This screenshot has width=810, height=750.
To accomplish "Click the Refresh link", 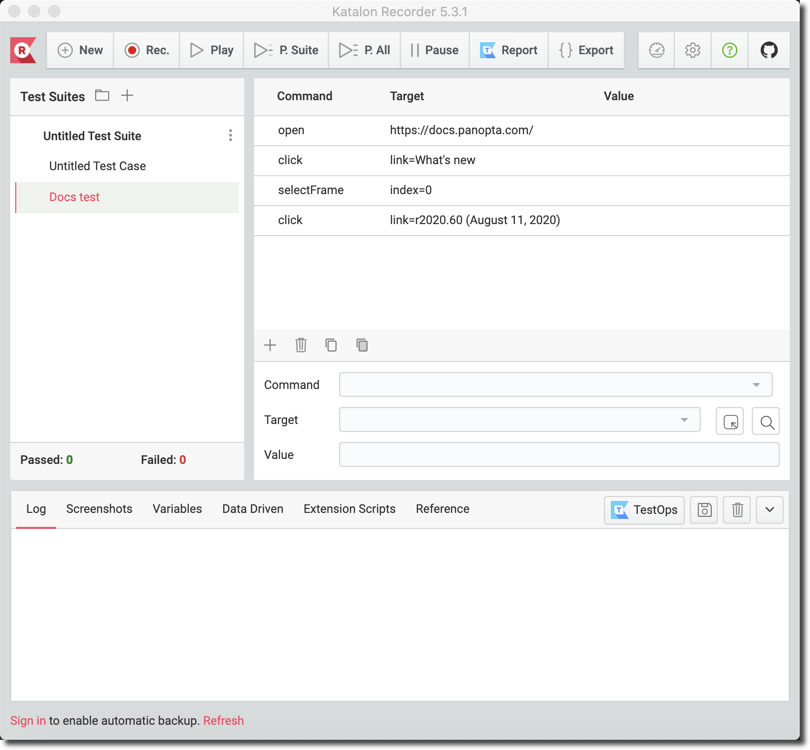I will pos(223,721).
